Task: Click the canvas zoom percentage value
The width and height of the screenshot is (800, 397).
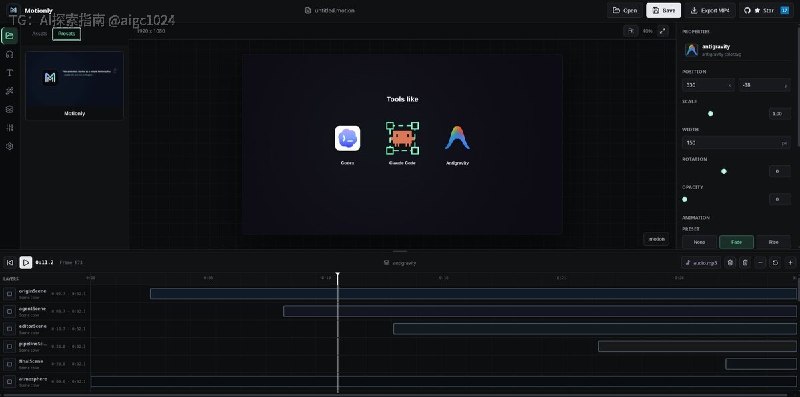Action: pos(647,31)
